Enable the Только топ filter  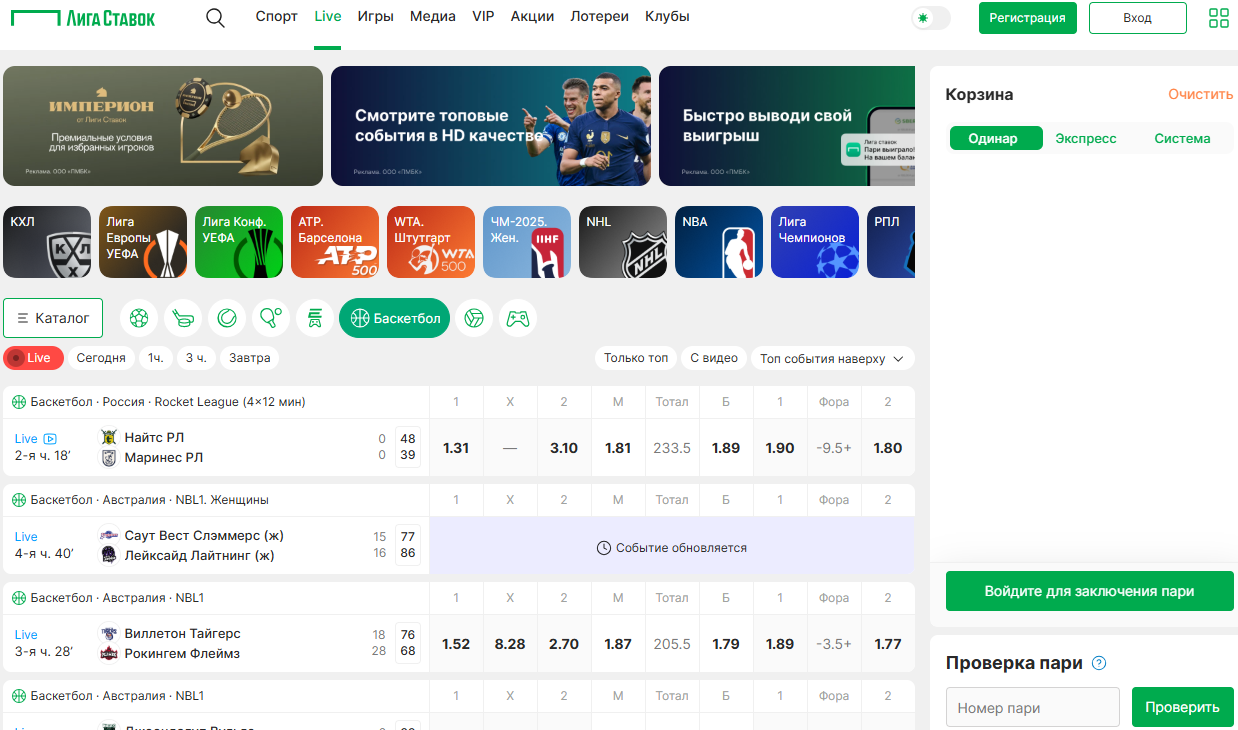point(636,358)
